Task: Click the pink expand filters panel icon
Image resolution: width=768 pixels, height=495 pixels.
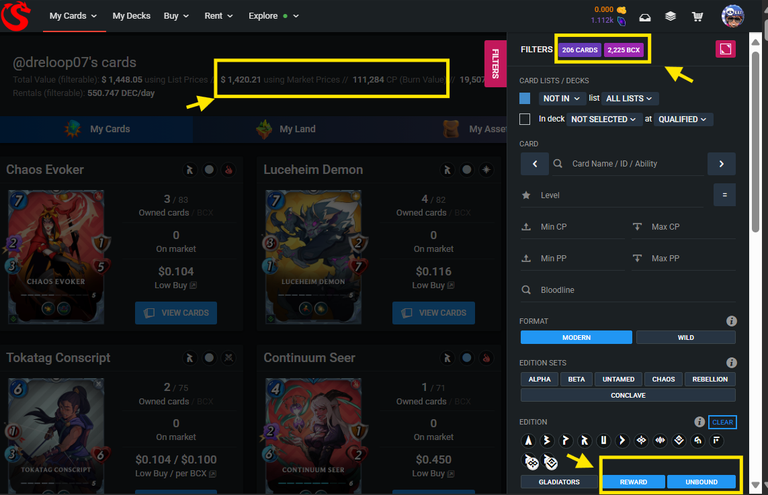Action: (x=725, y=49)
